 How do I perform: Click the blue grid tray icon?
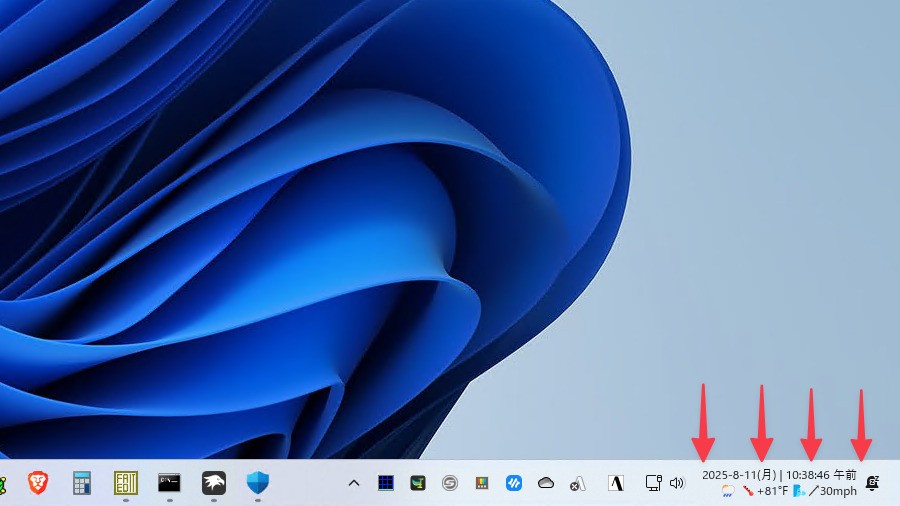point(386,483)
